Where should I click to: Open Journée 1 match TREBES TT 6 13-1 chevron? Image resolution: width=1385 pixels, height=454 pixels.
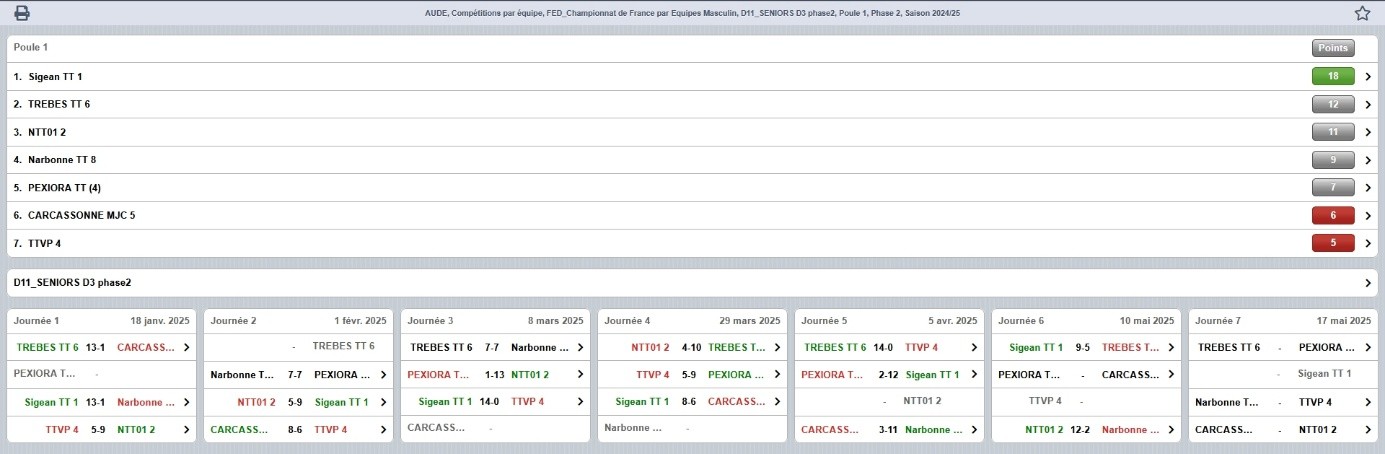(x=186, y=347)
